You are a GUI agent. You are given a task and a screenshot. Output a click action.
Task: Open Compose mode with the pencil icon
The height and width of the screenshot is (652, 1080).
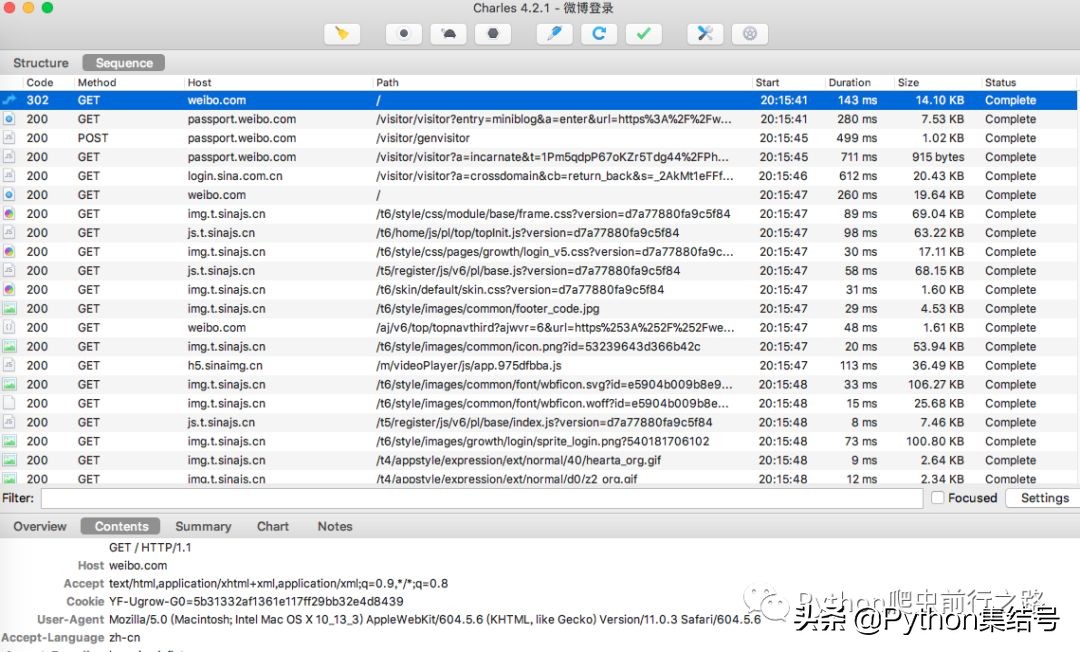coord(554,33)
